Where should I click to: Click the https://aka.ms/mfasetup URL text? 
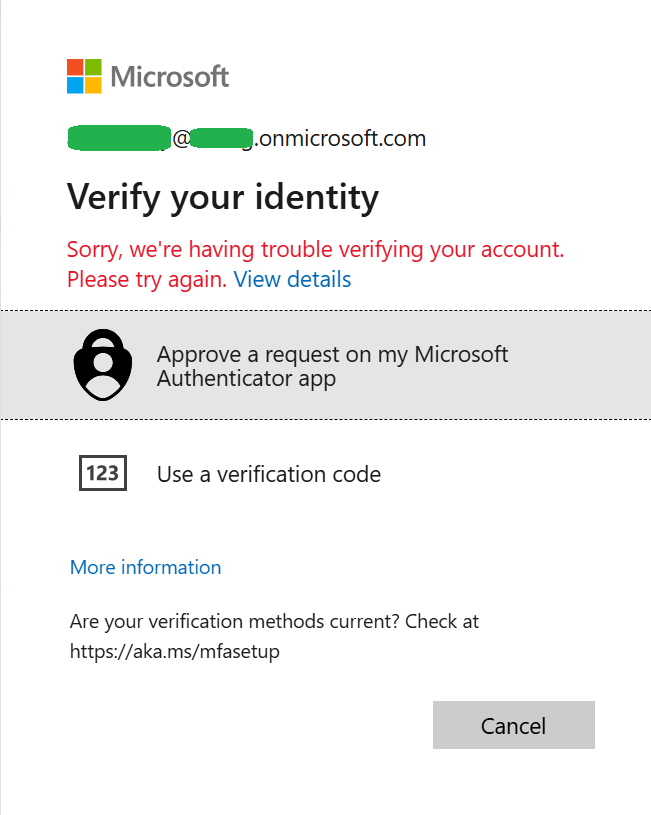pyautogui.click(x=174, y=651)
